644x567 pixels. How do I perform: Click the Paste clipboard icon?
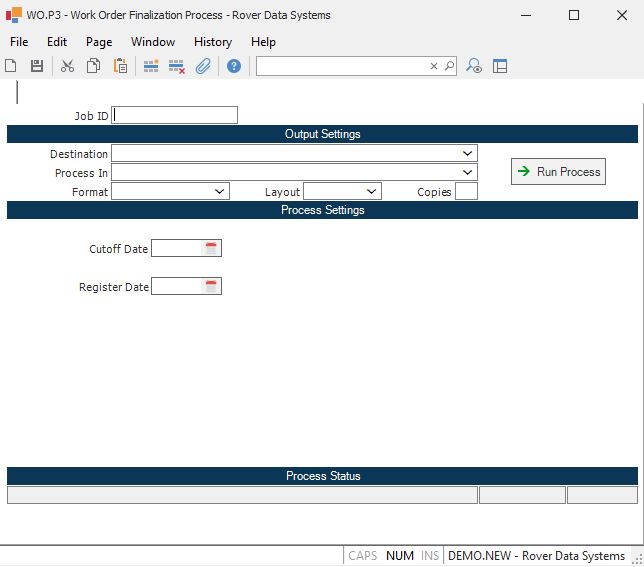(120, 66)
